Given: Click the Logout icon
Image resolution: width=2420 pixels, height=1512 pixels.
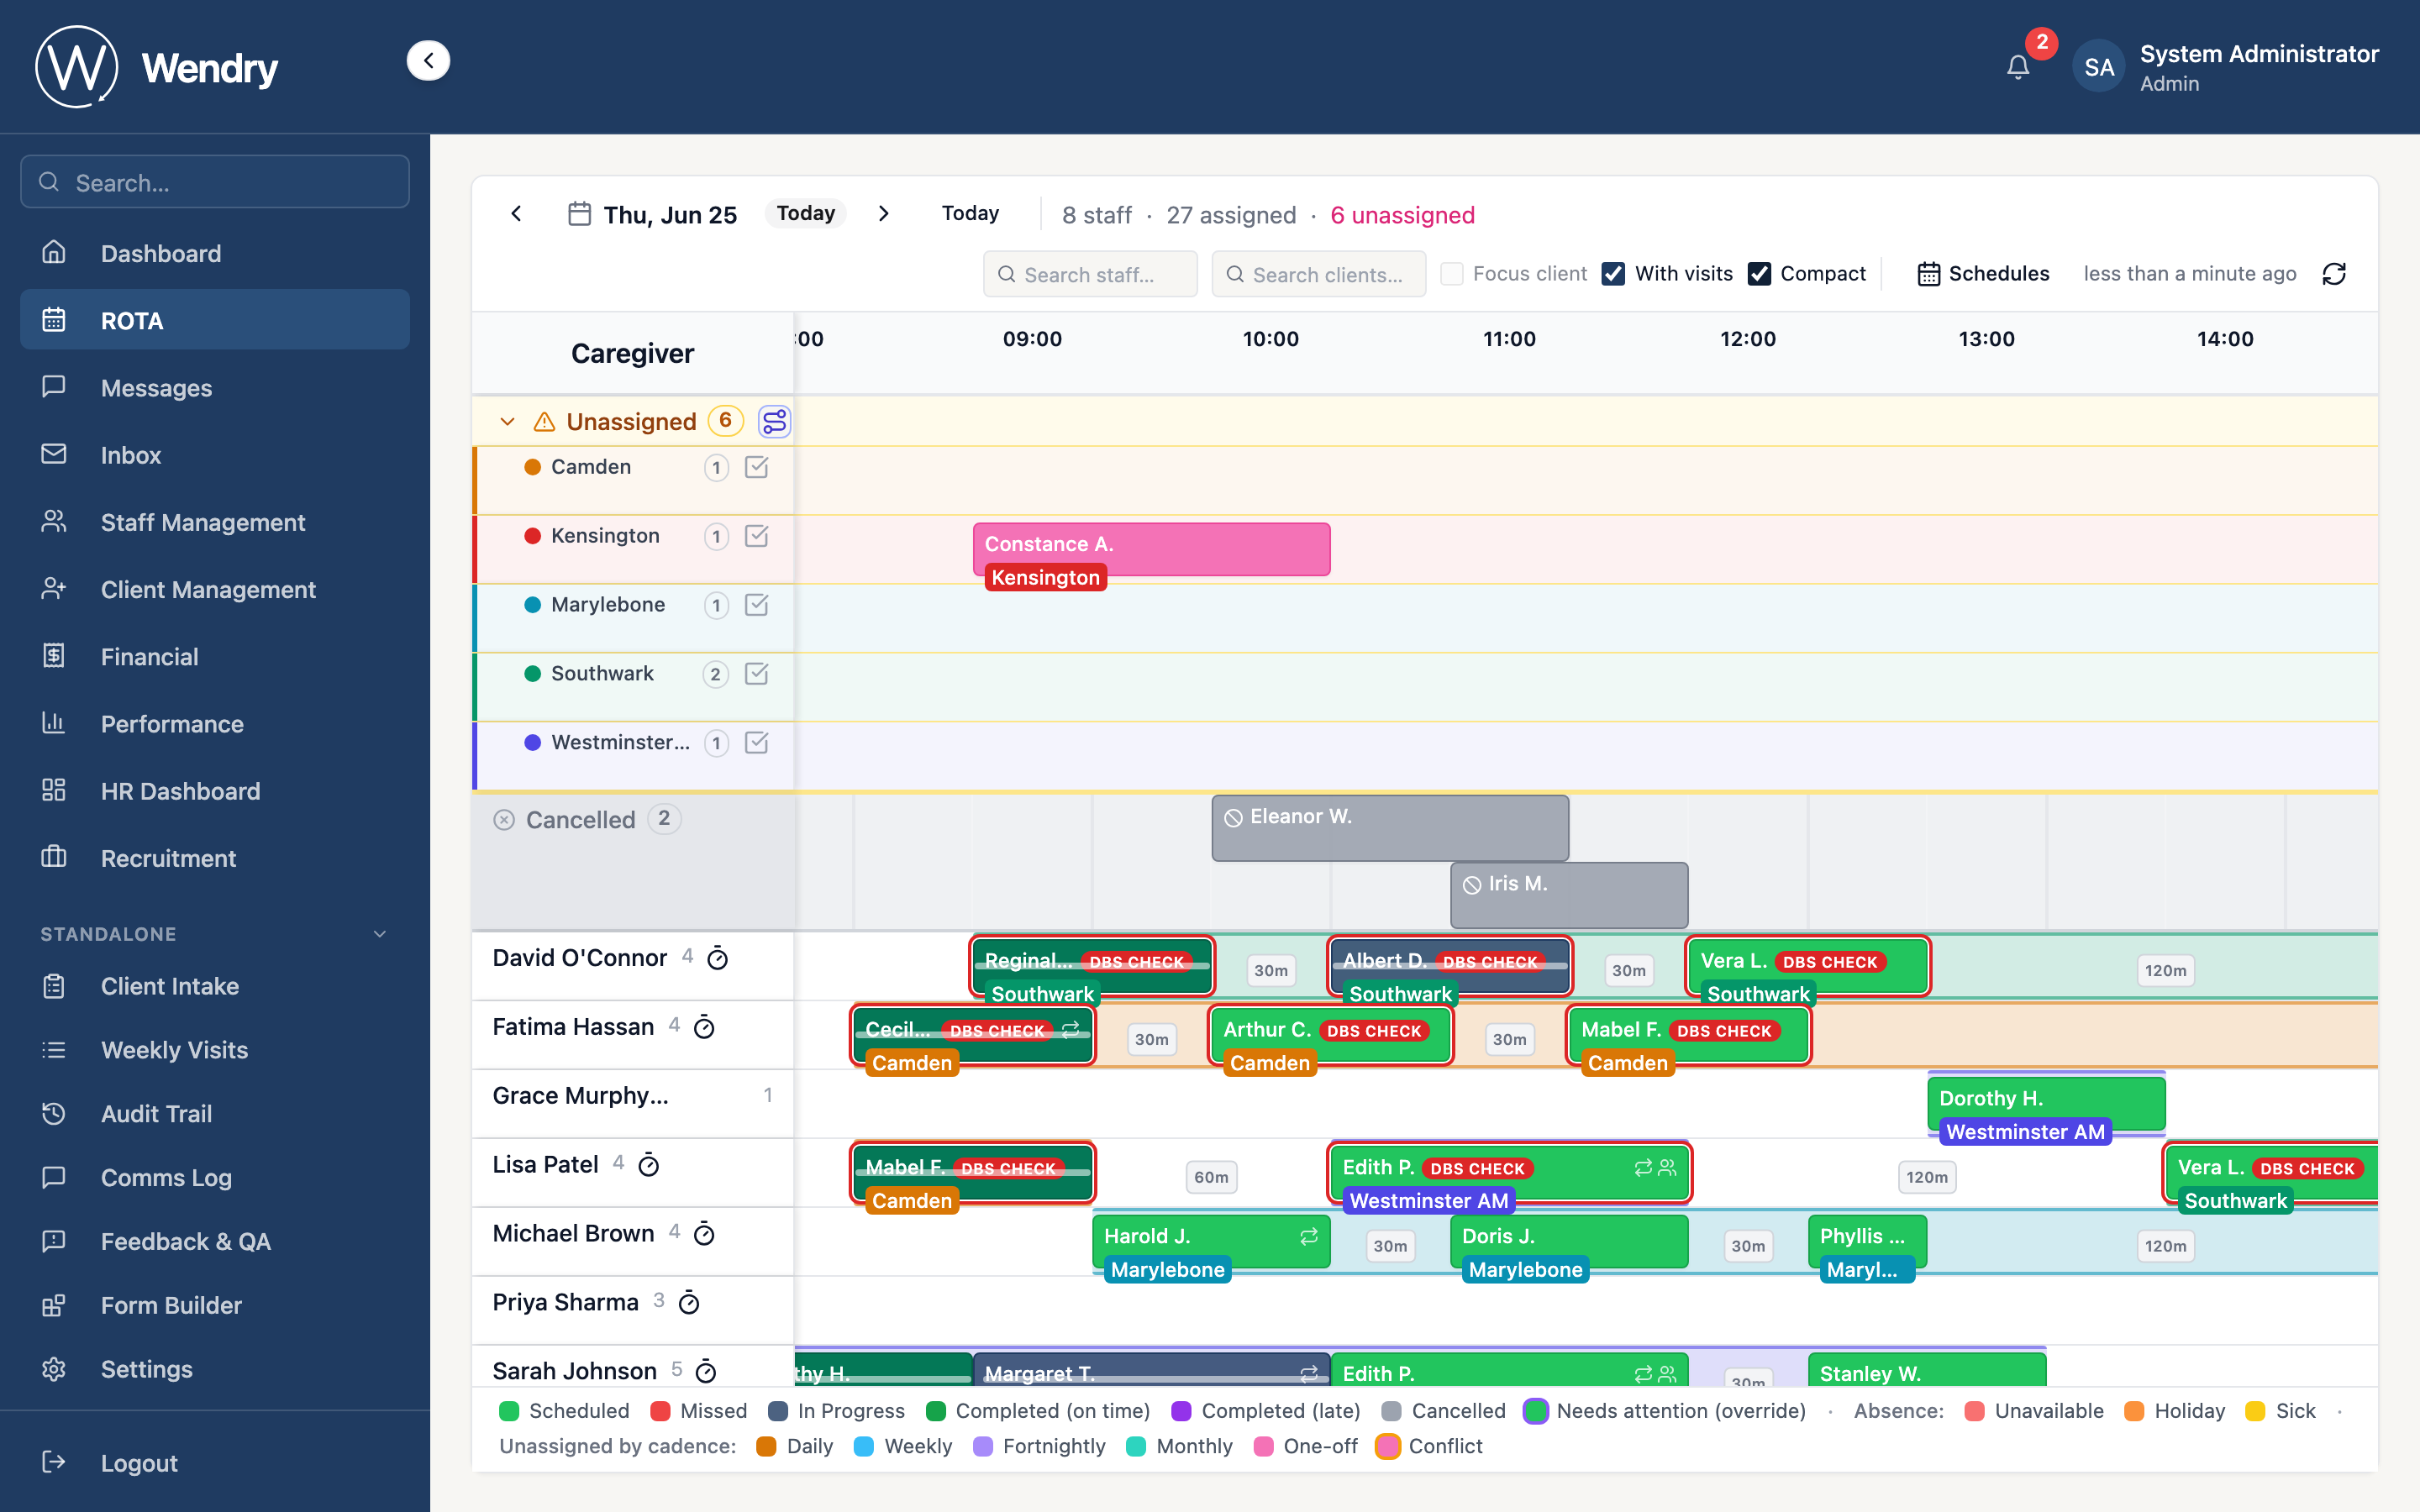Looking at the screenshot, I should click(x=54, y=1462).
